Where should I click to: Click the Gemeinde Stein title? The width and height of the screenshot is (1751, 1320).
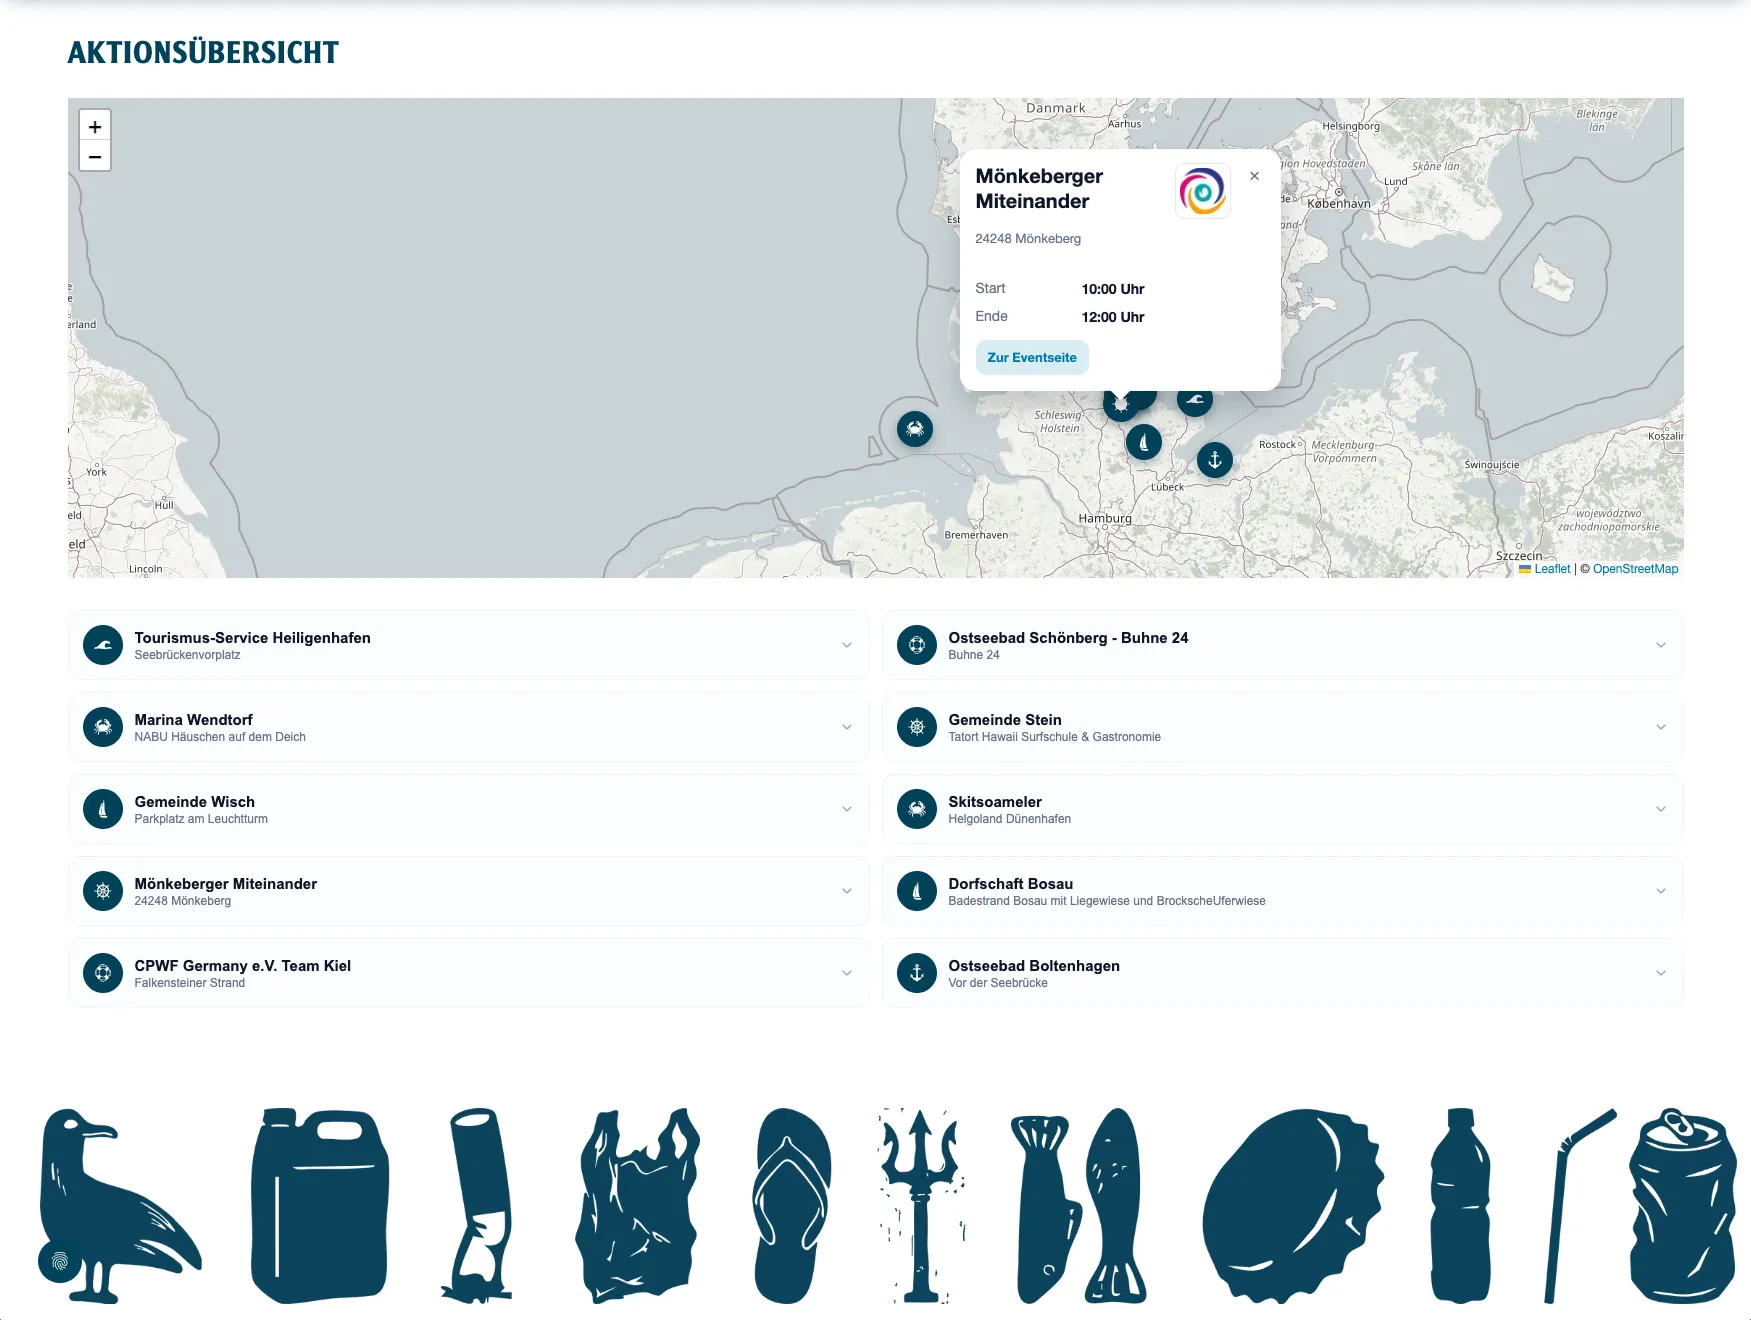(1005, 720)
